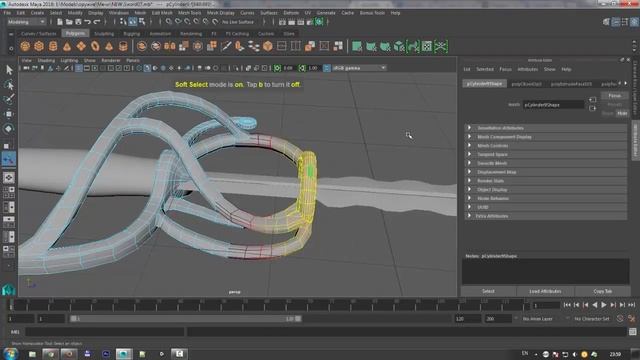Switch to the Polygons shelf tab
Image resolution: width=640 pixels, height=360 pixels.
coord(76,33)
